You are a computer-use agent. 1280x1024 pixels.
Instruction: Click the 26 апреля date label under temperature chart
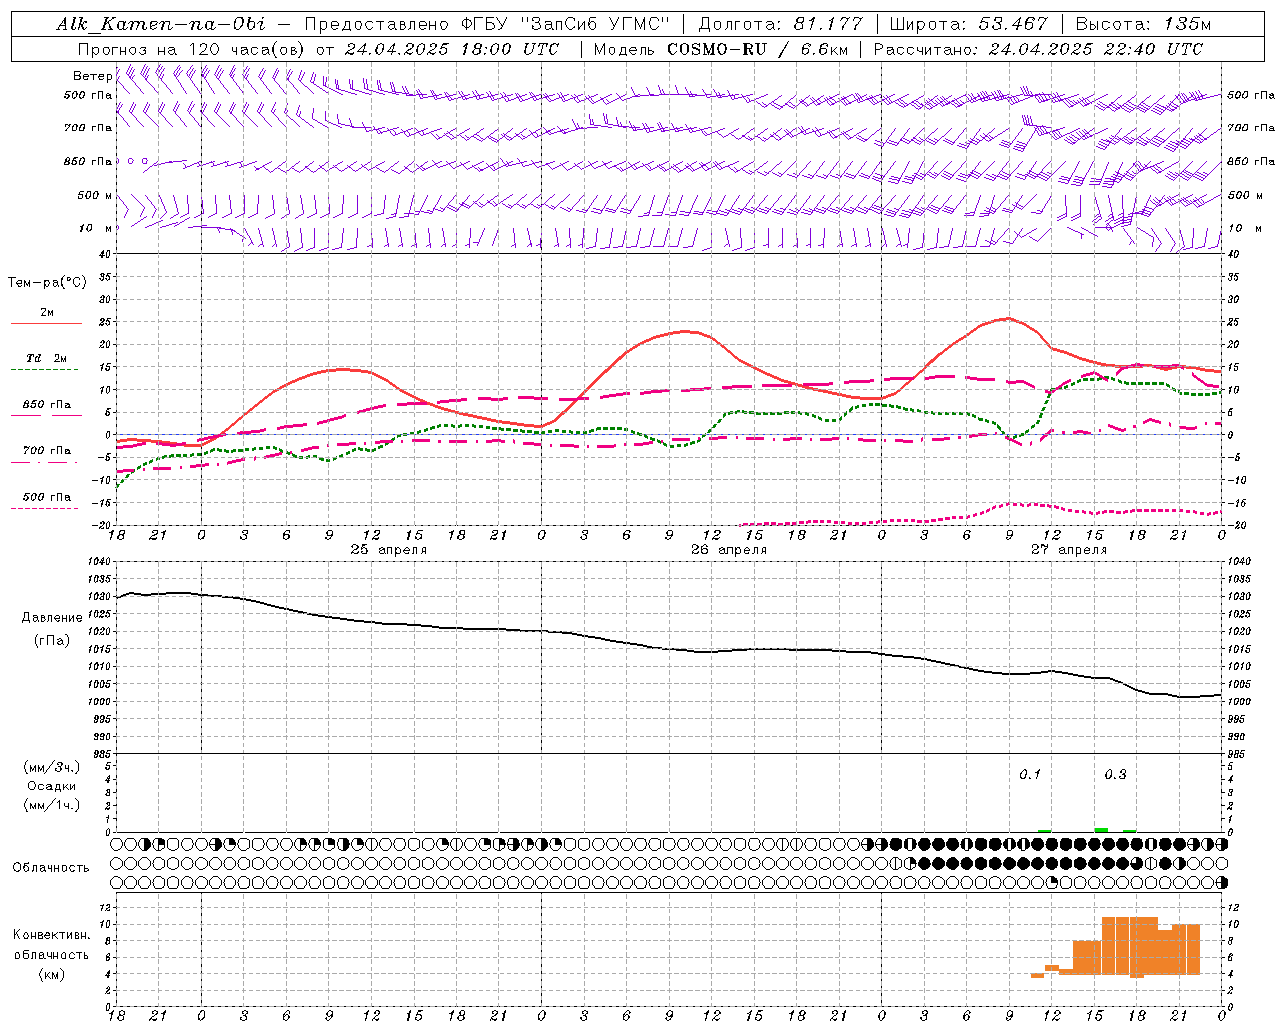(x=728, y=550)
